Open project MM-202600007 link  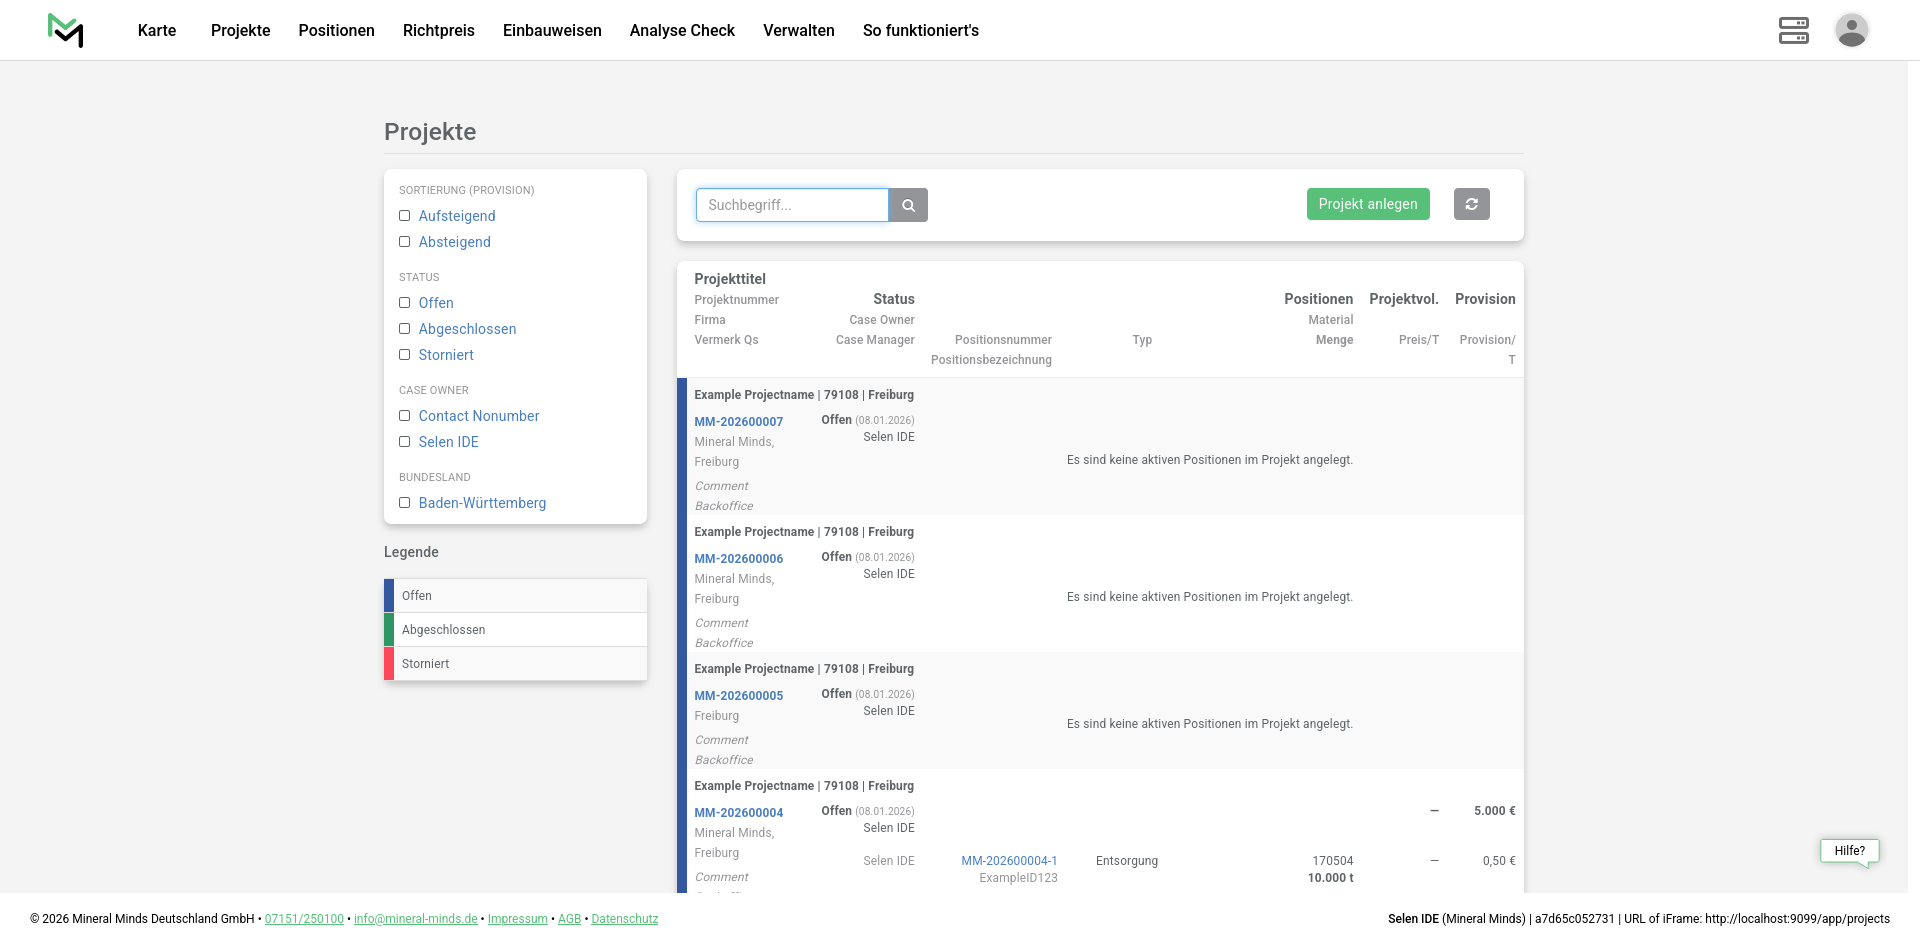(738, 422)
